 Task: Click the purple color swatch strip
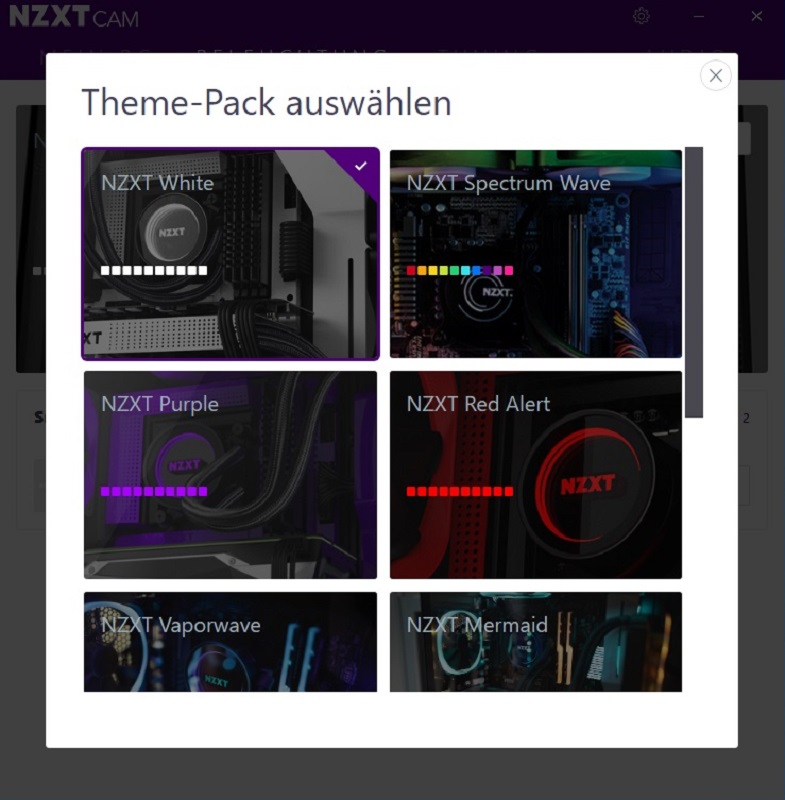coord(154,491)
